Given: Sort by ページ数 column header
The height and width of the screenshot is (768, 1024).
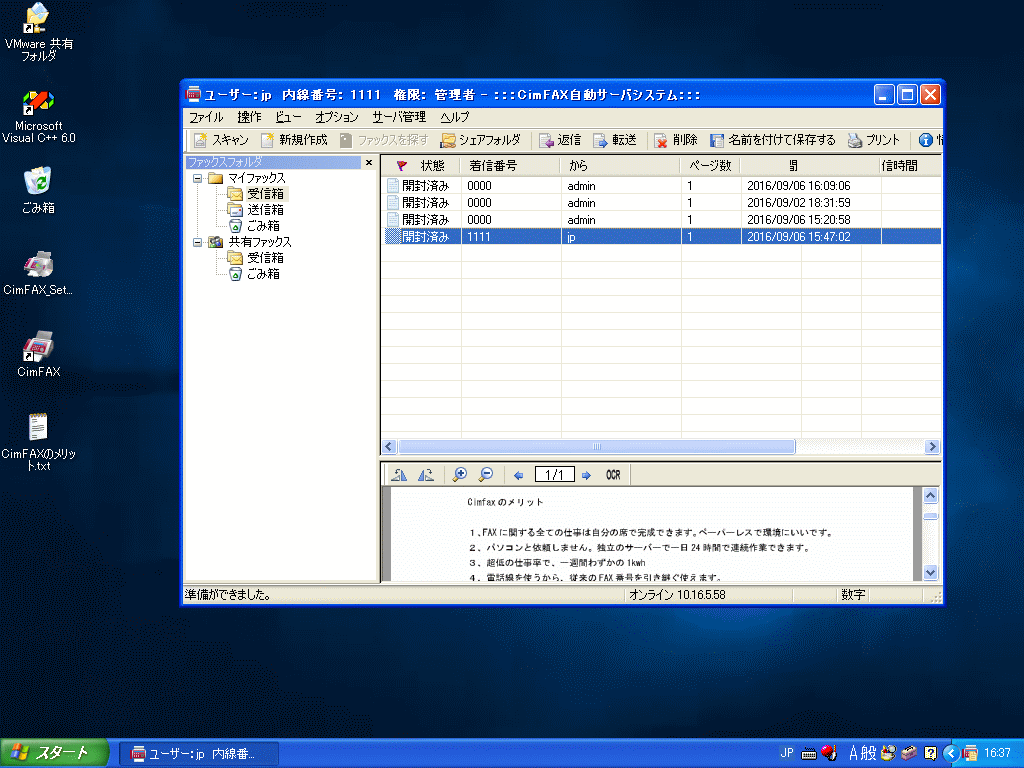Looking at the screenshot, I should point(710,166).
